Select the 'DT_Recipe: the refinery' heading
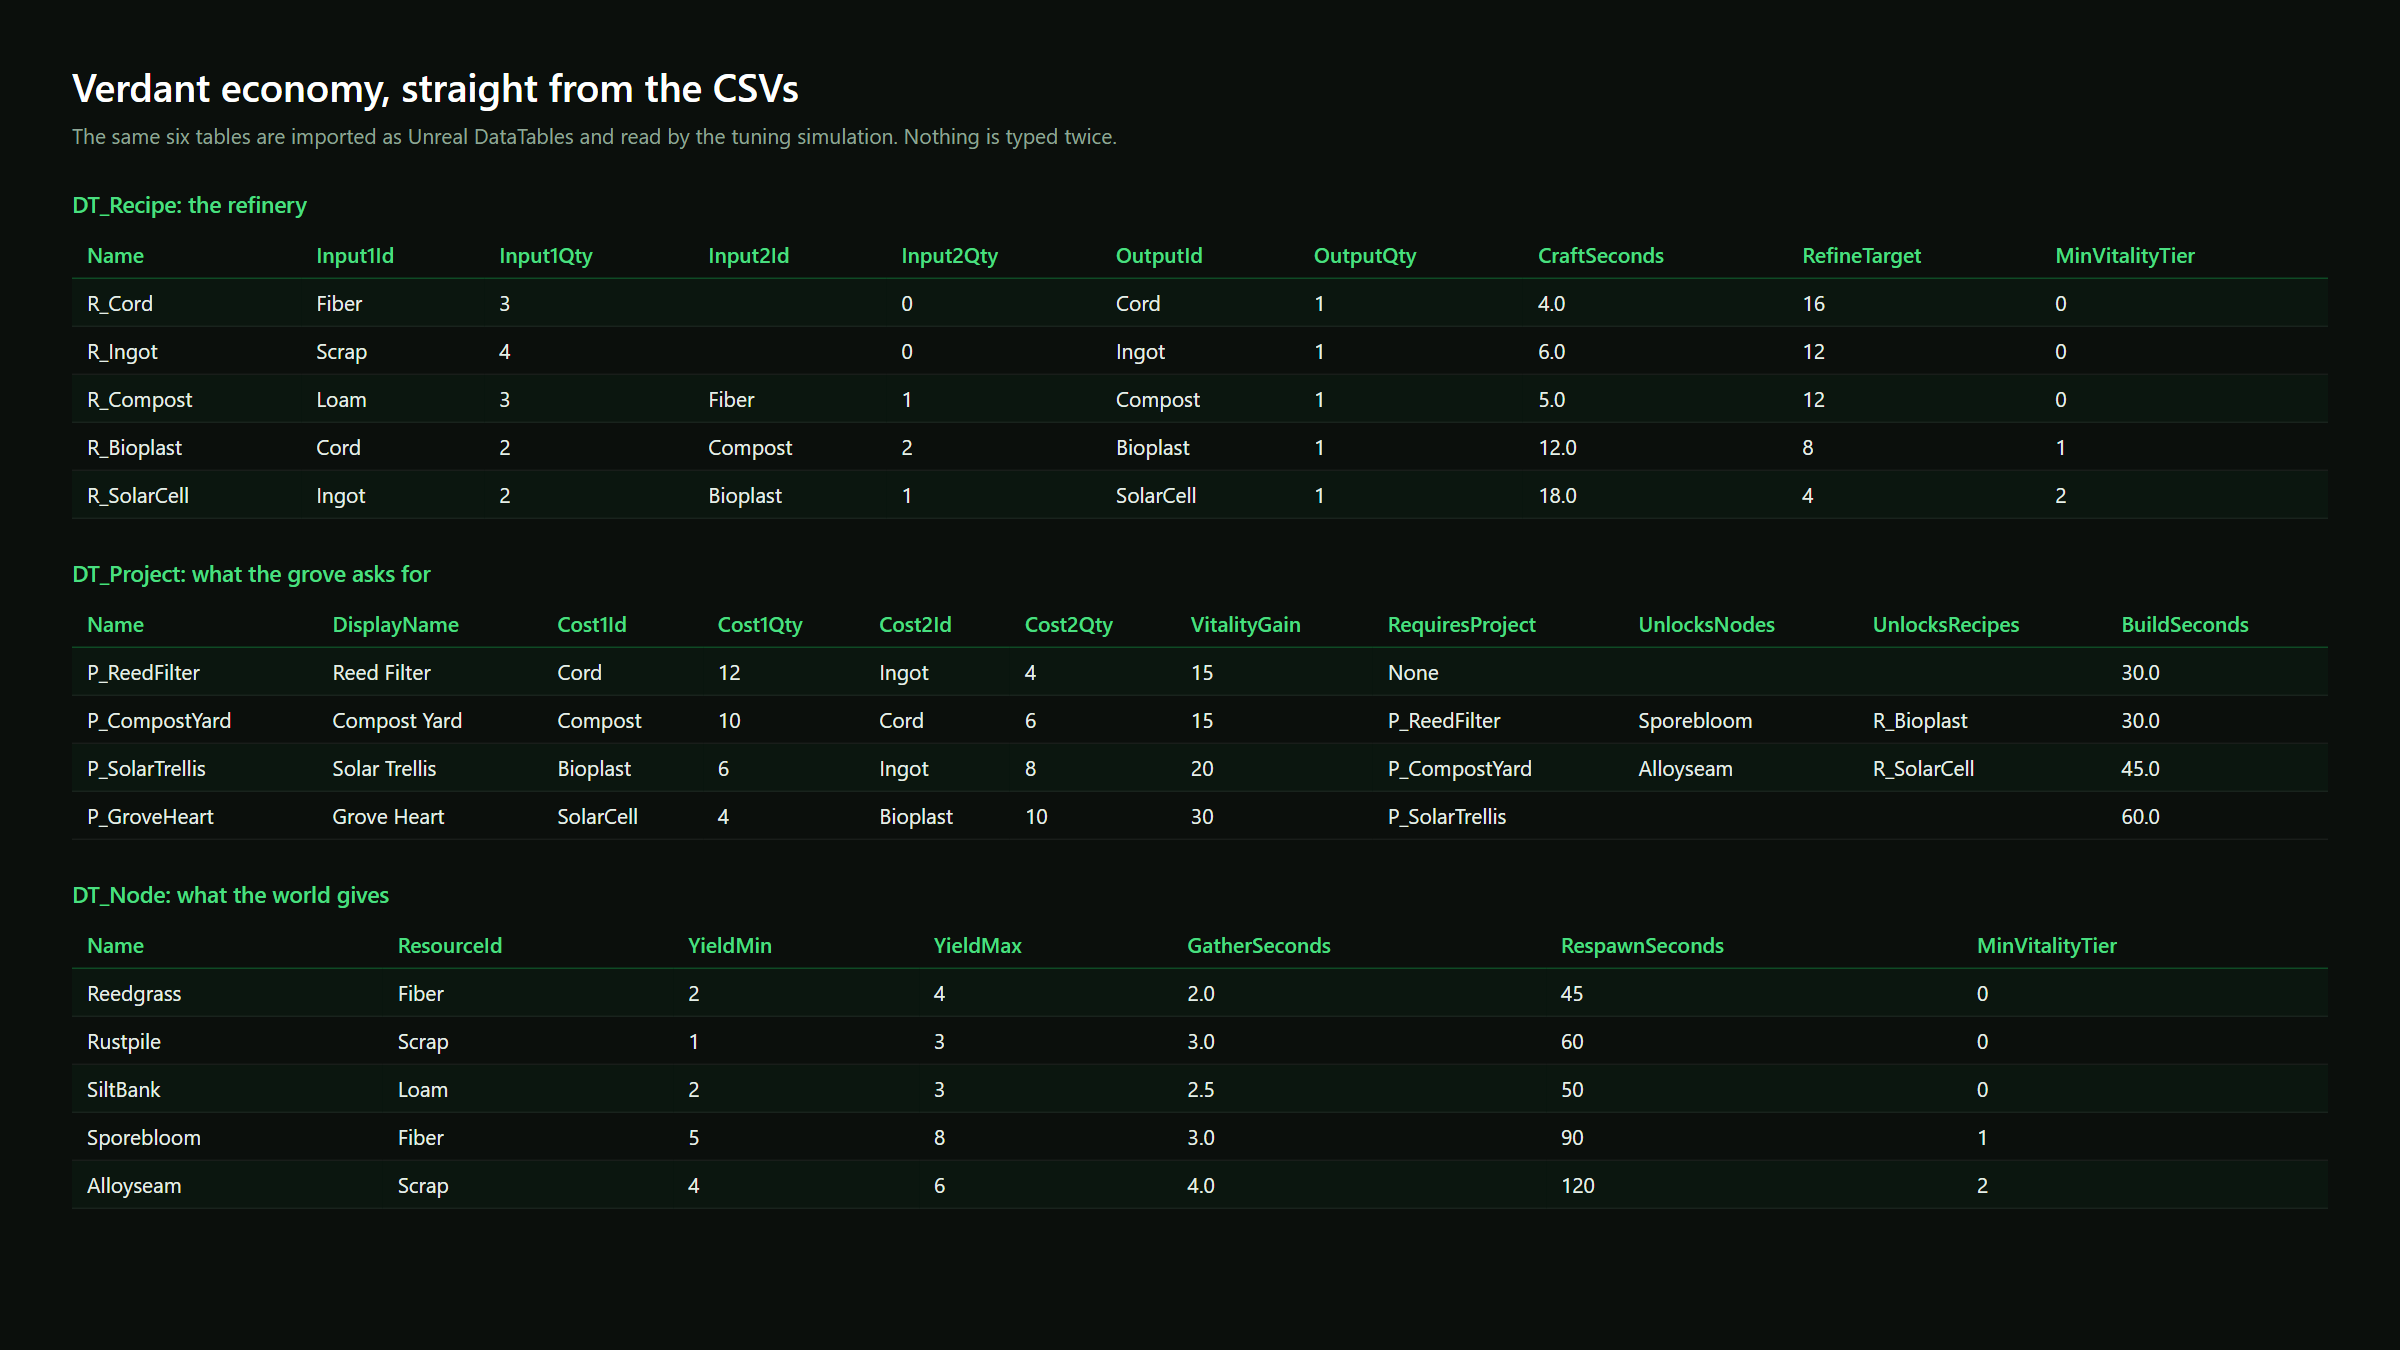 point(189,205)
